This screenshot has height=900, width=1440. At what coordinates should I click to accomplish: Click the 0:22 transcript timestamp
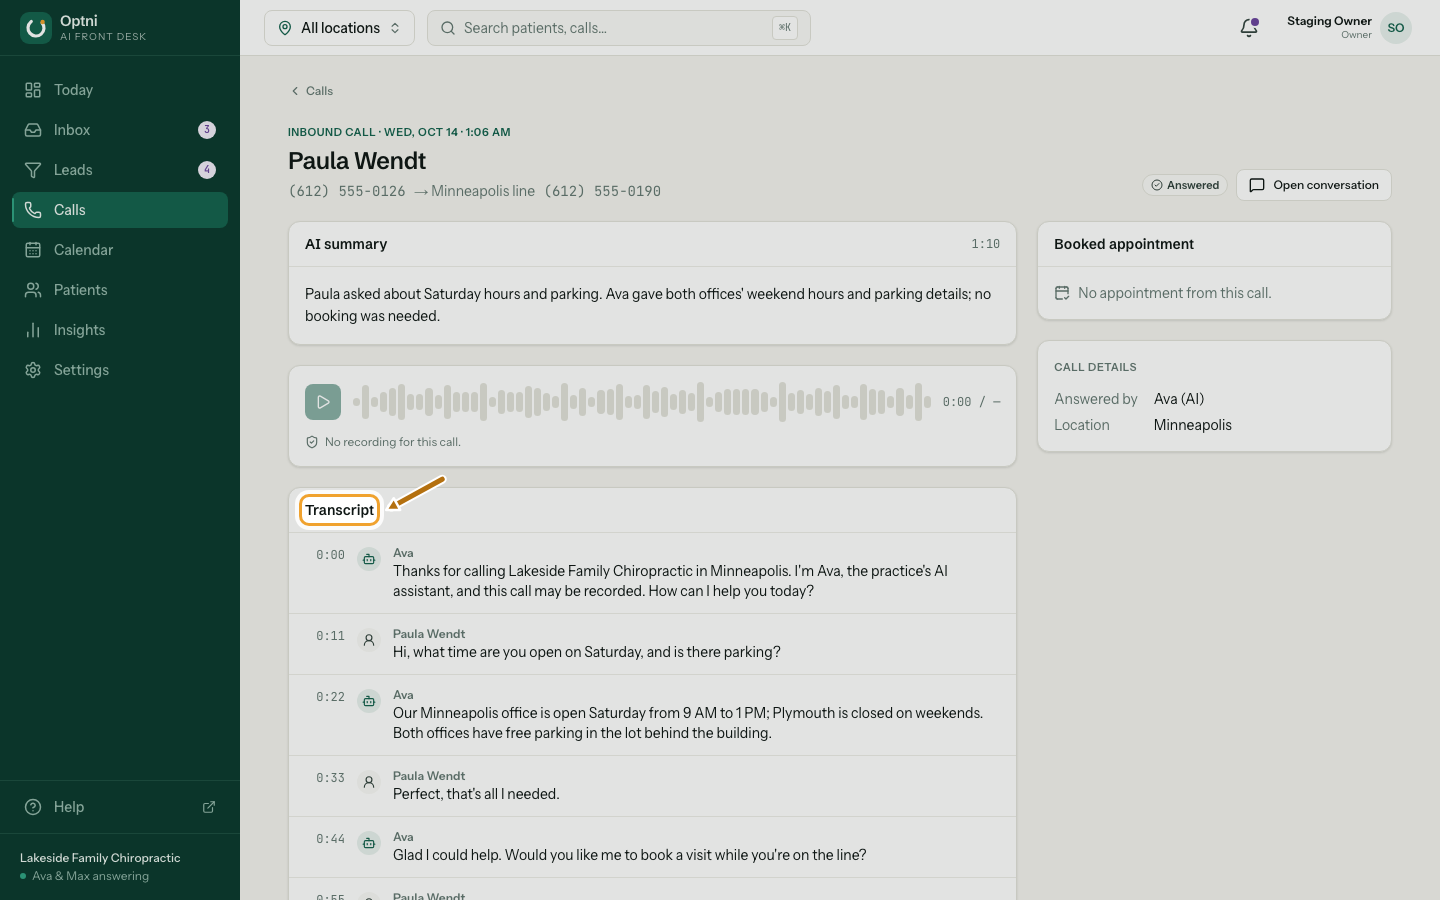coord(330,697)
